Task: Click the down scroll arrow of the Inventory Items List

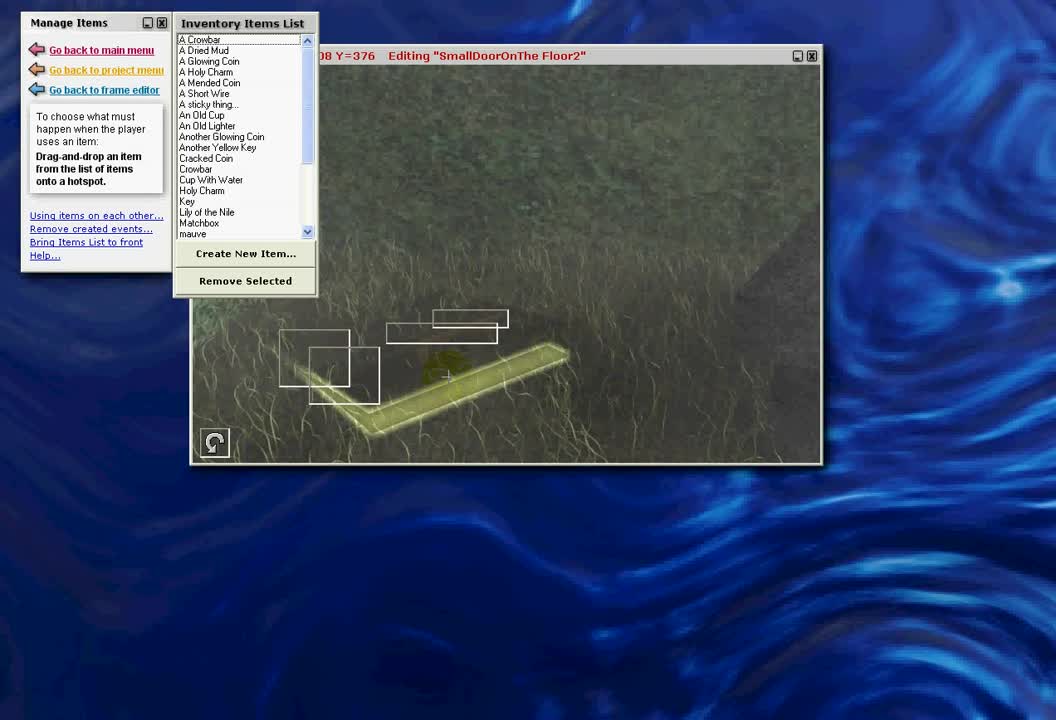Action: tap(307, 232)
